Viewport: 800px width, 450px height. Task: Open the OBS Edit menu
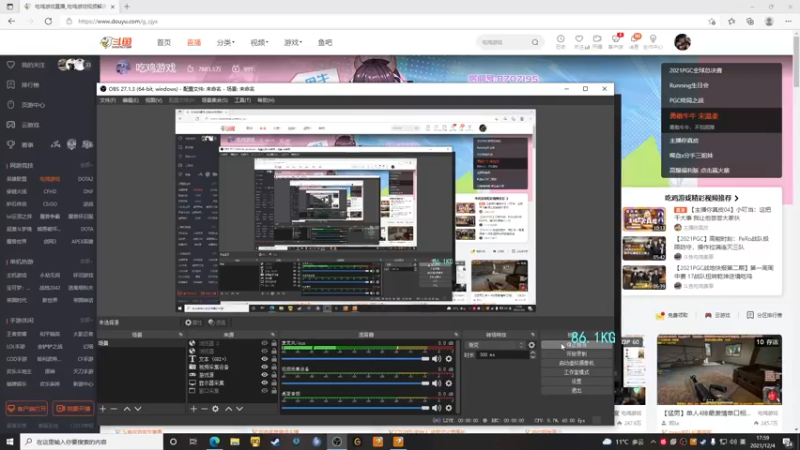(131, 101)
